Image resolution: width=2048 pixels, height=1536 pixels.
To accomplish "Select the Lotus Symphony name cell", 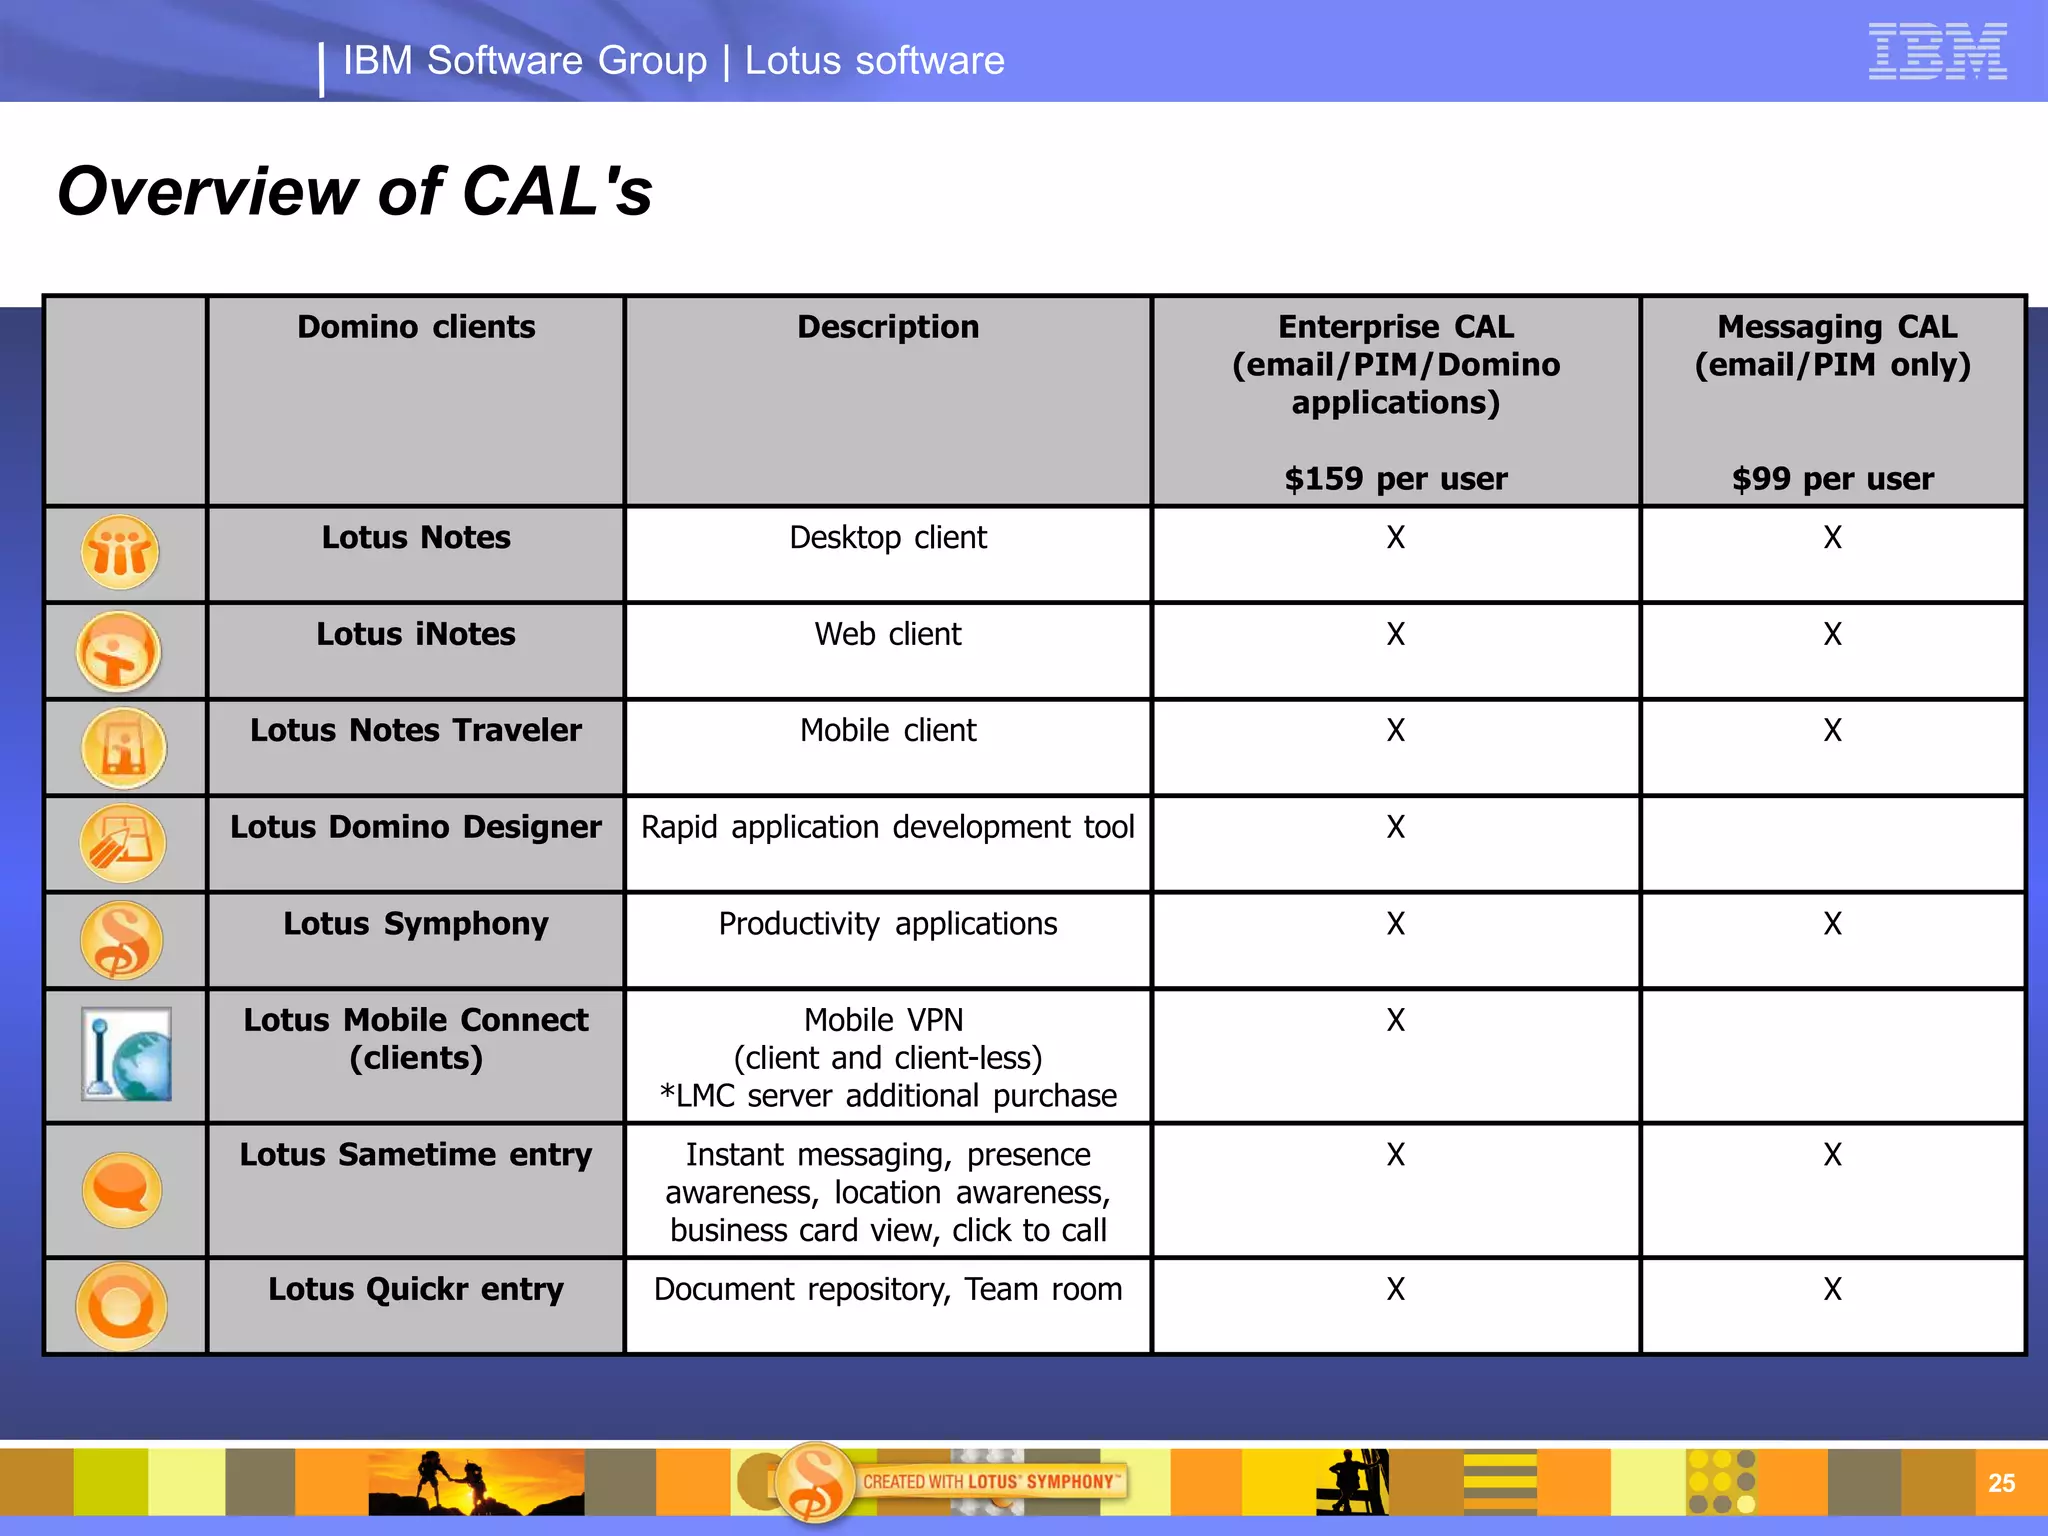I will click(x=416, y=940).
